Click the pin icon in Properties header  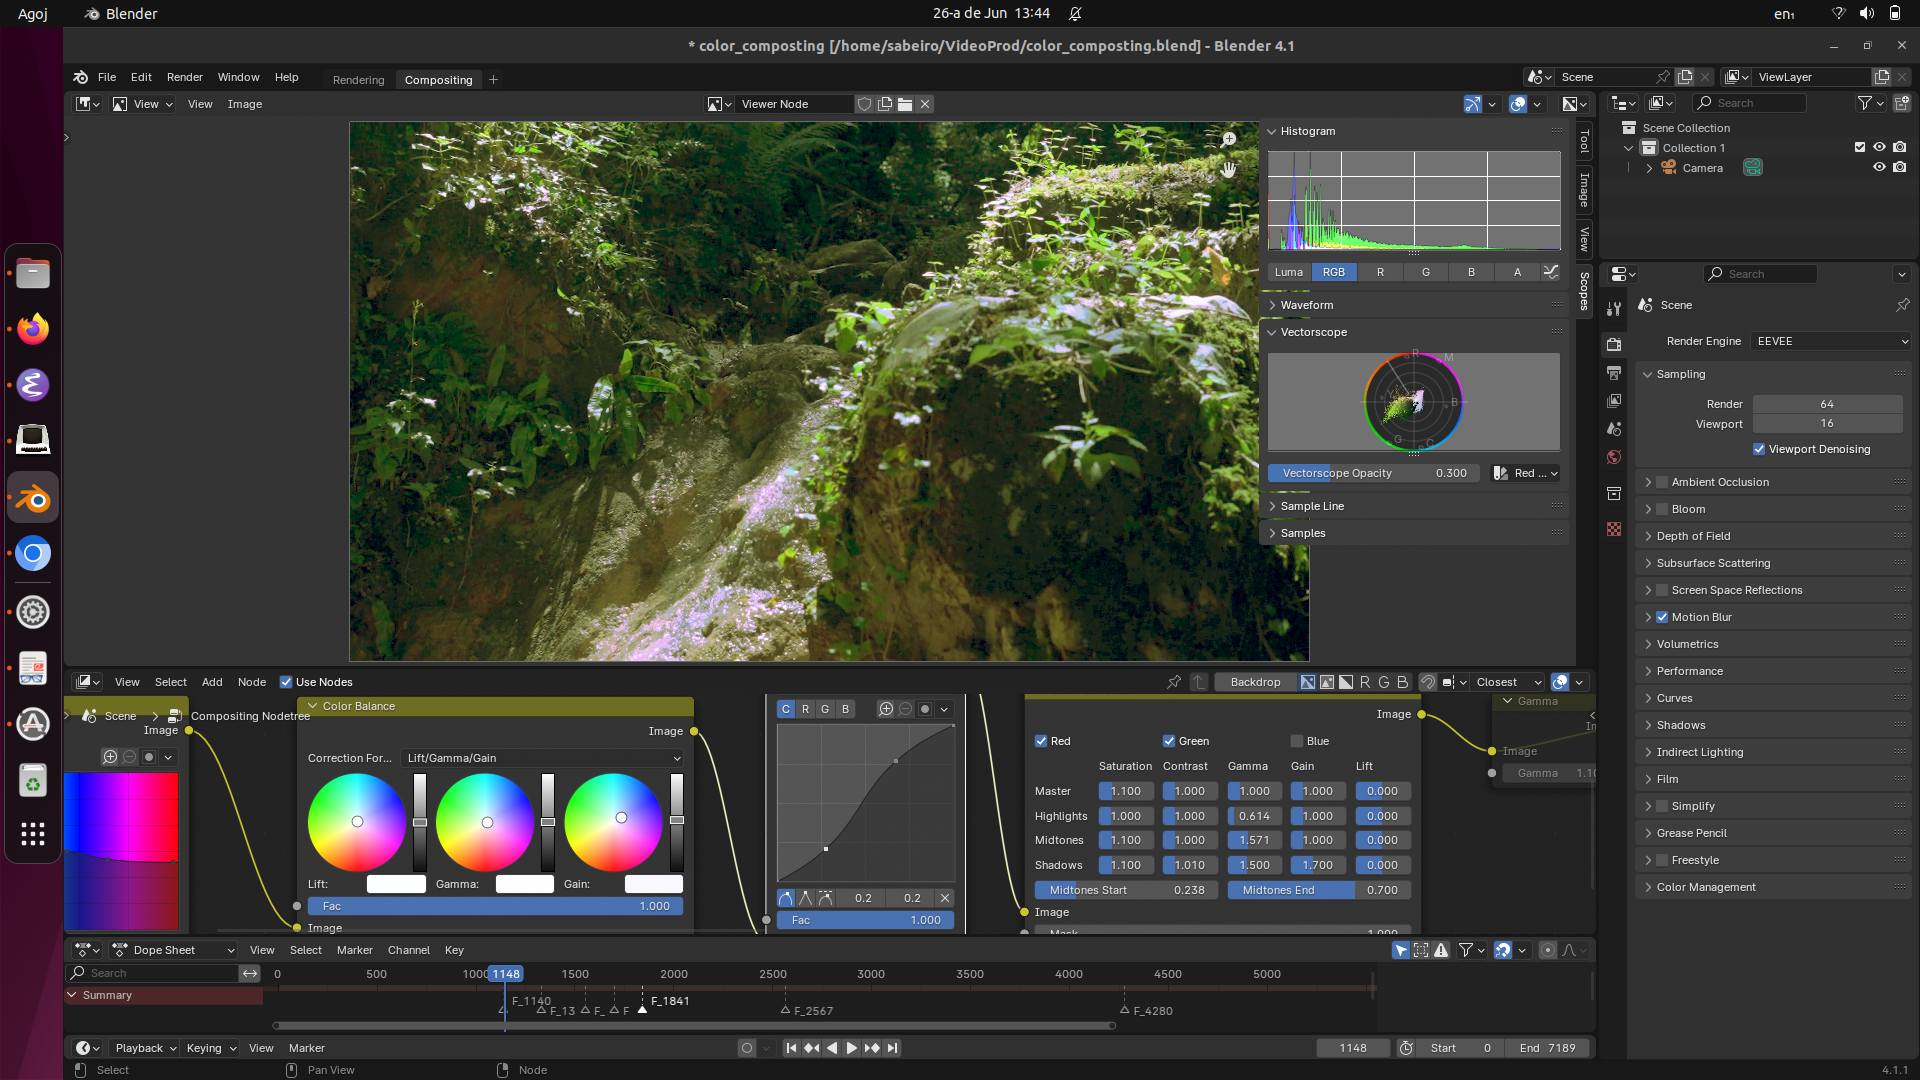(x=1902, y=305)
